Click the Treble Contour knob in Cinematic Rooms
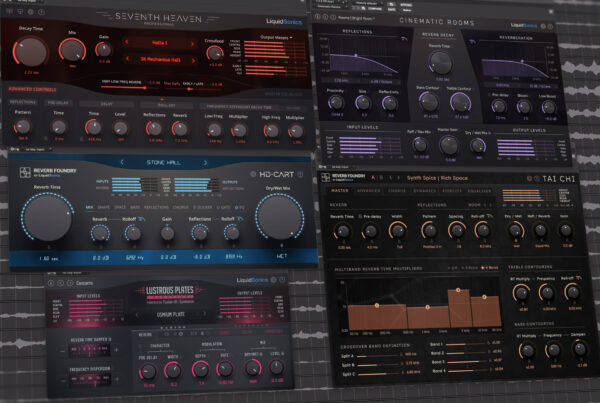Viewport: 600px width, 403px height. (x=460, y=102)
